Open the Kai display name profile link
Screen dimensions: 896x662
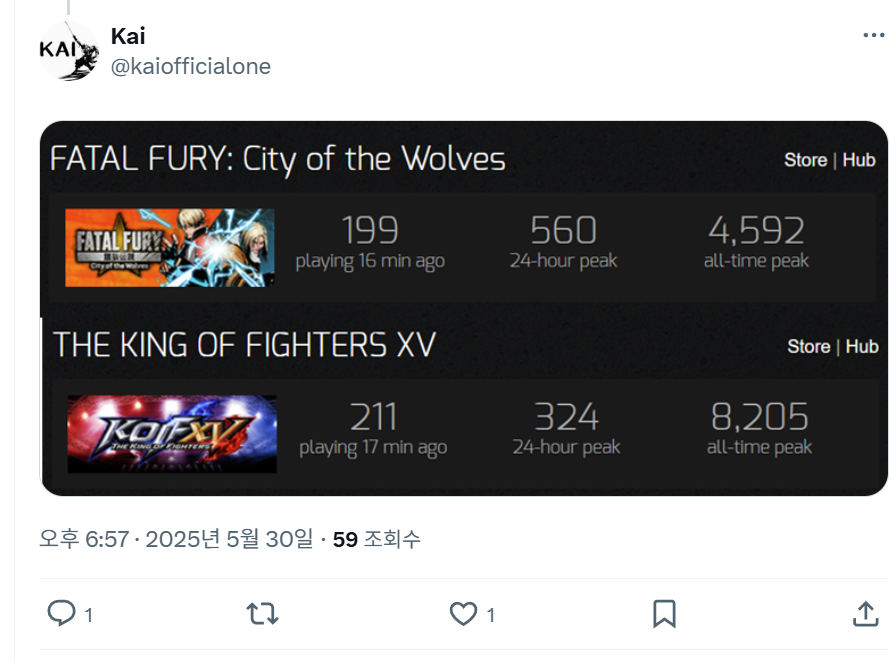pyautogui.click(x=128, y=36)
